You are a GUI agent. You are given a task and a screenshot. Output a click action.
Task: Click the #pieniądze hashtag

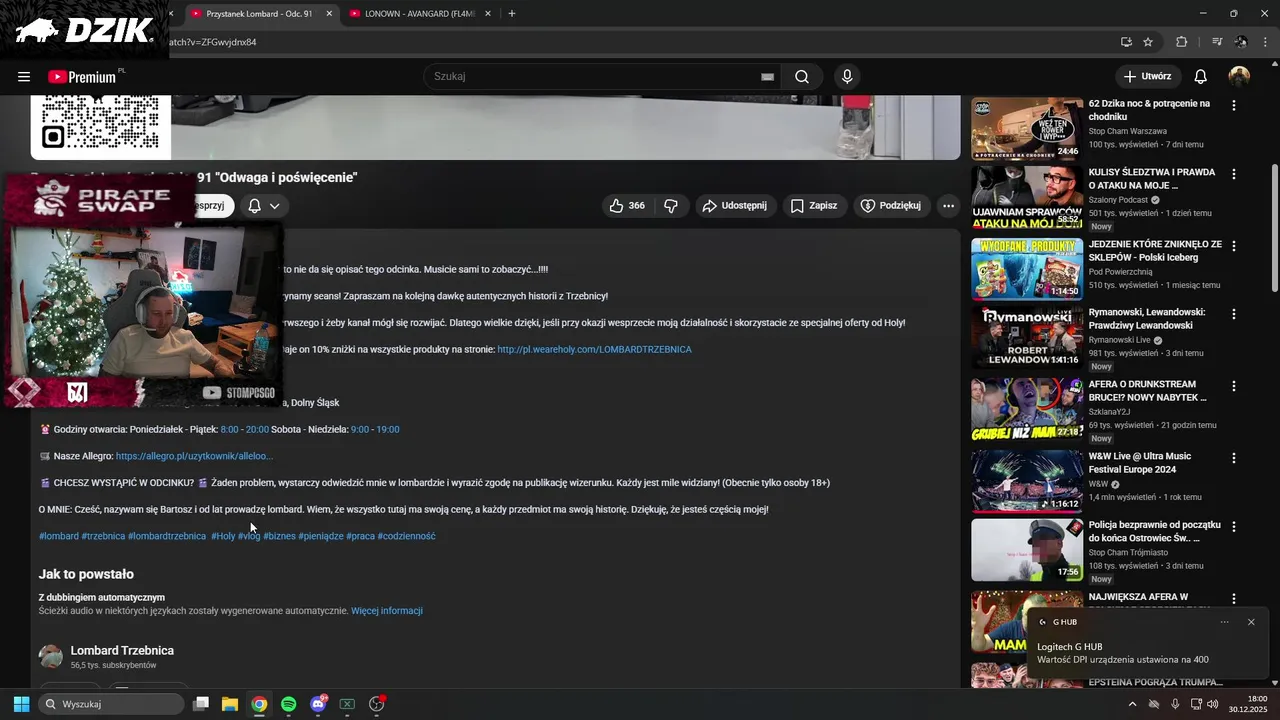point(320,536)
